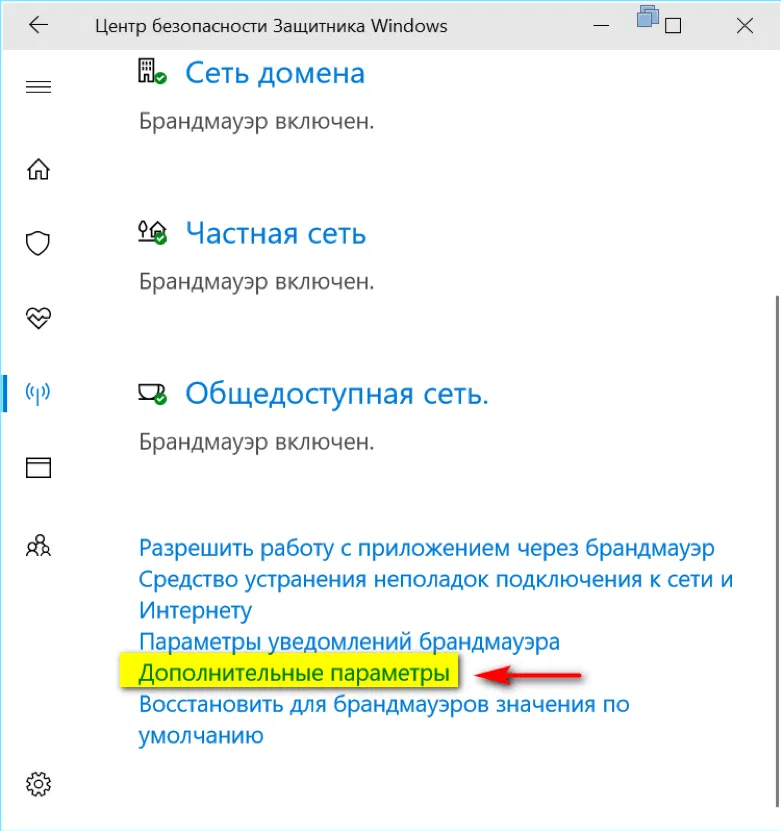This screenshot has height=831, width=781.
Task: Click Брандмауэр включен text under Частная сеть
Action: [256, 282]
